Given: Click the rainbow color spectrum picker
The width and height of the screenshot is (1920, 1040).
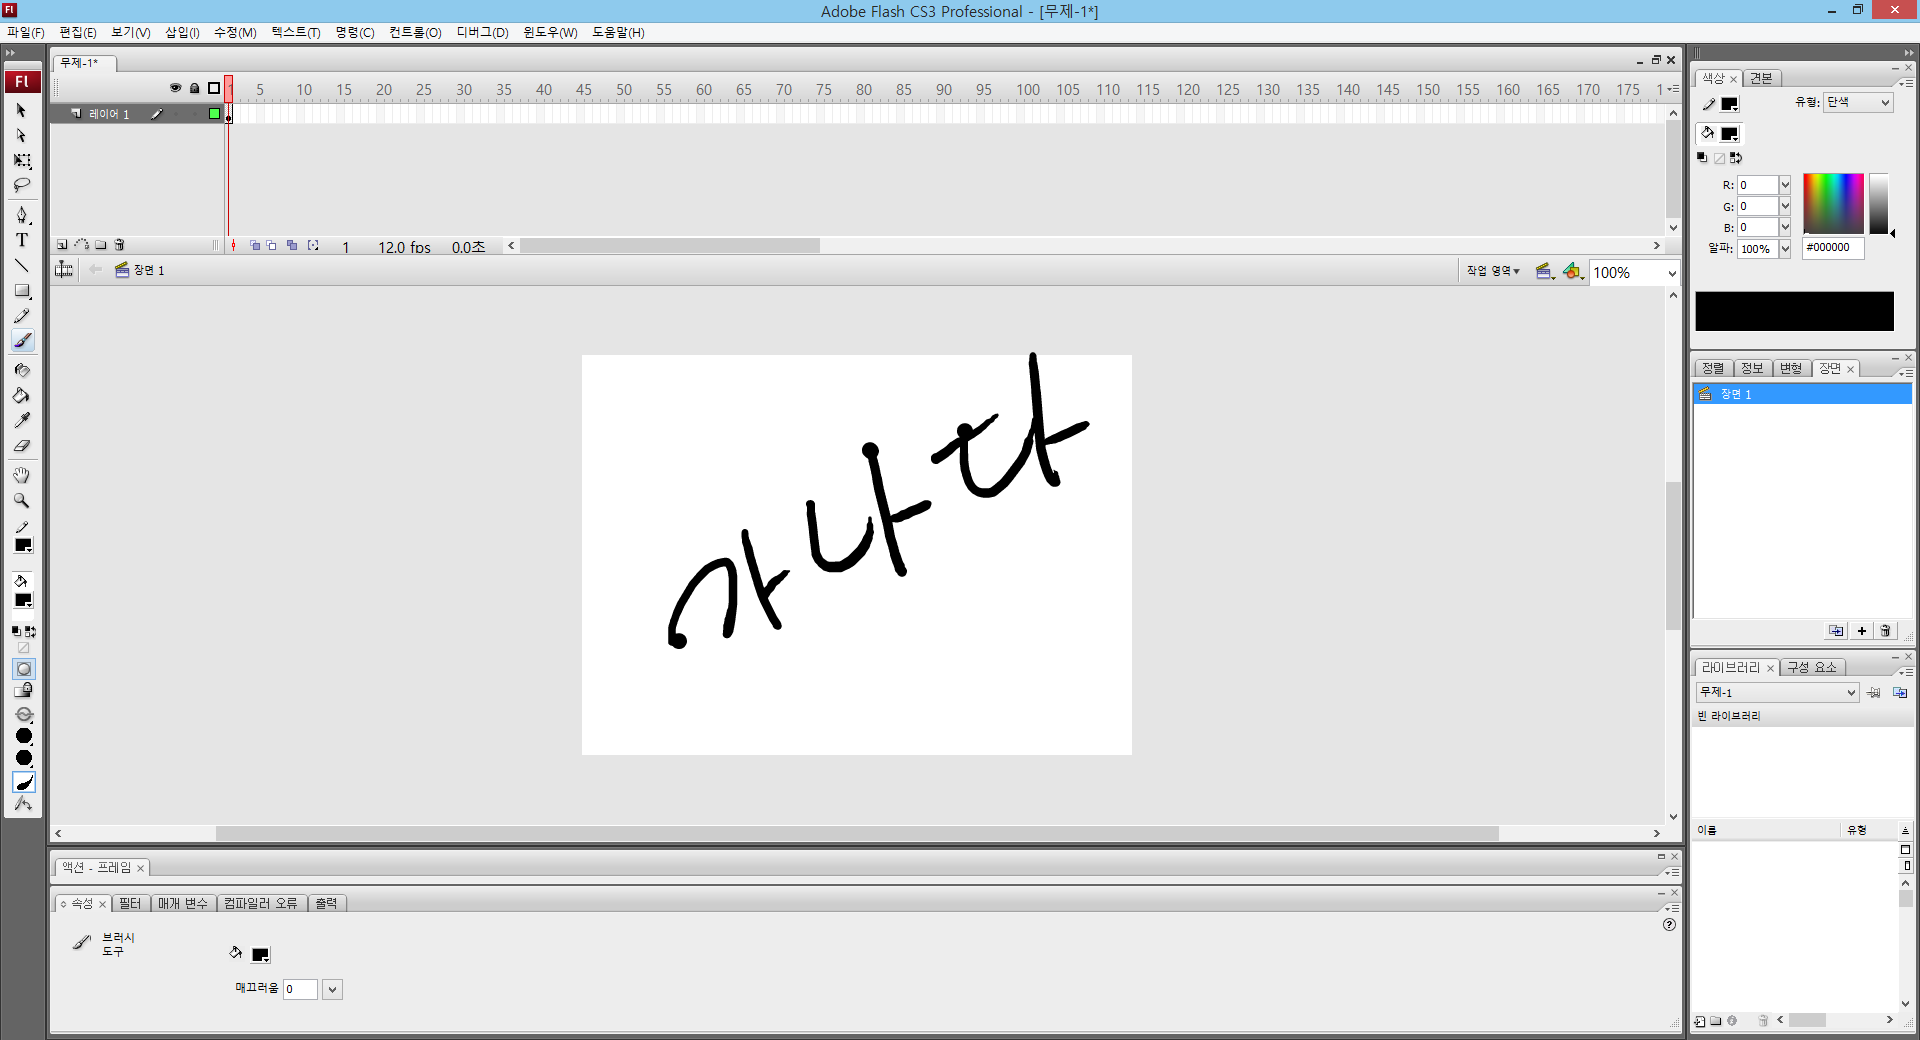Looking at the screenshot, I should click(1833, 203).
